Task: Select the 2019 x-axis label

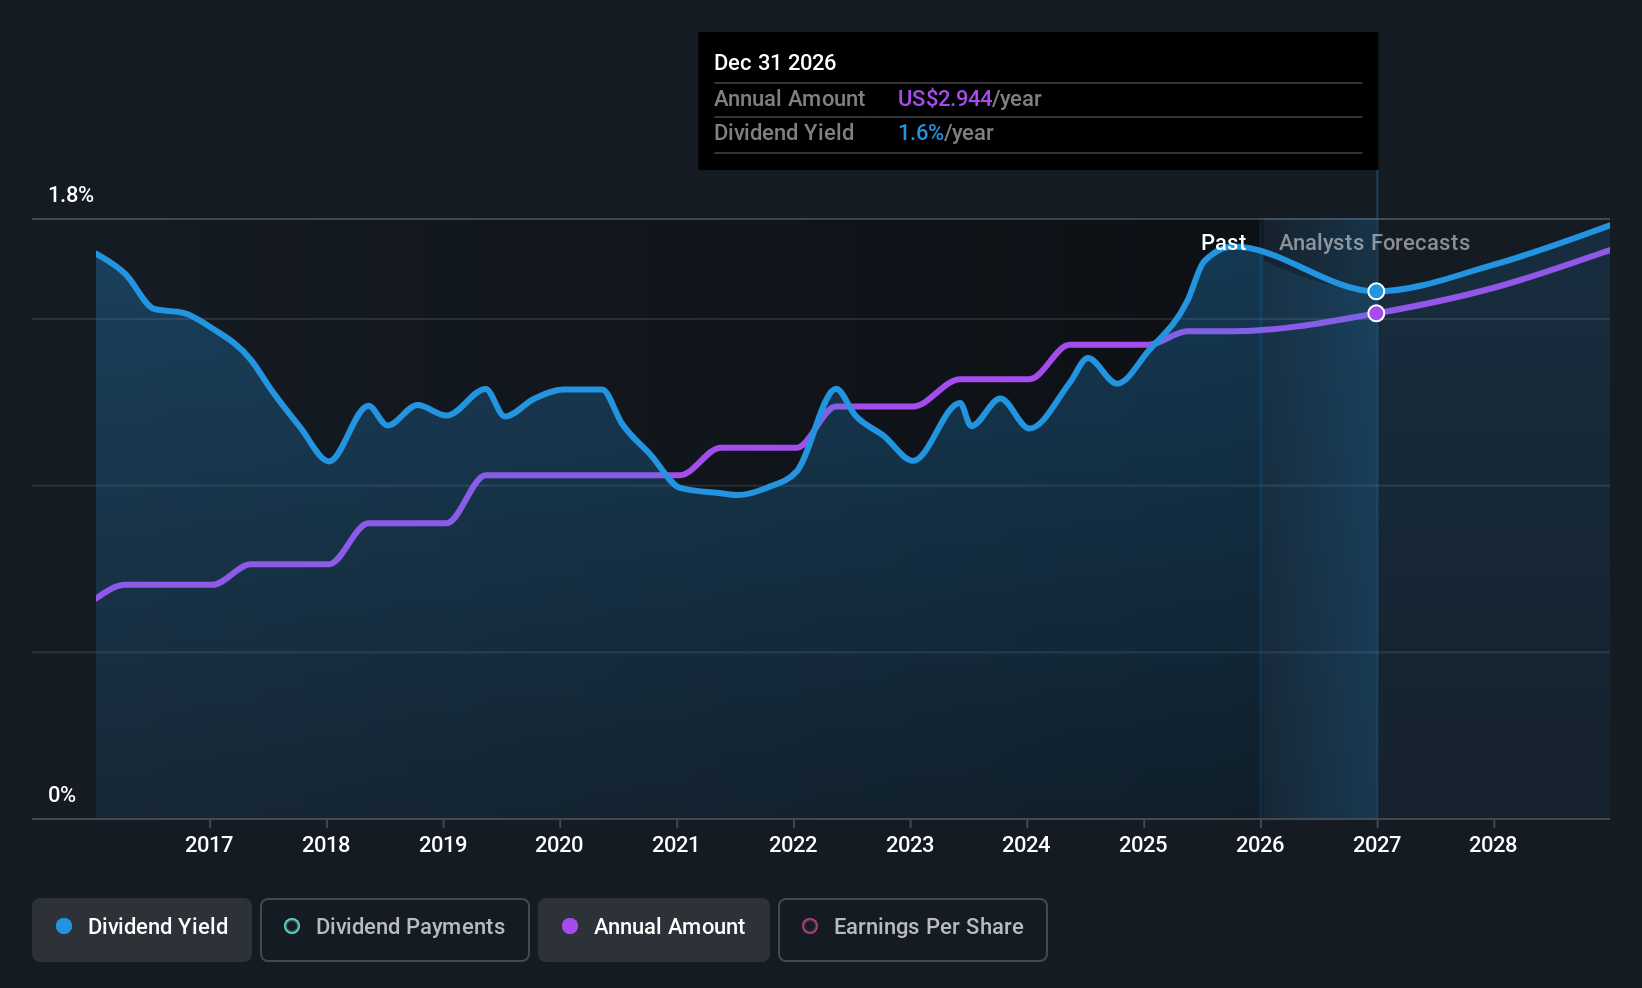Action: 443,845
